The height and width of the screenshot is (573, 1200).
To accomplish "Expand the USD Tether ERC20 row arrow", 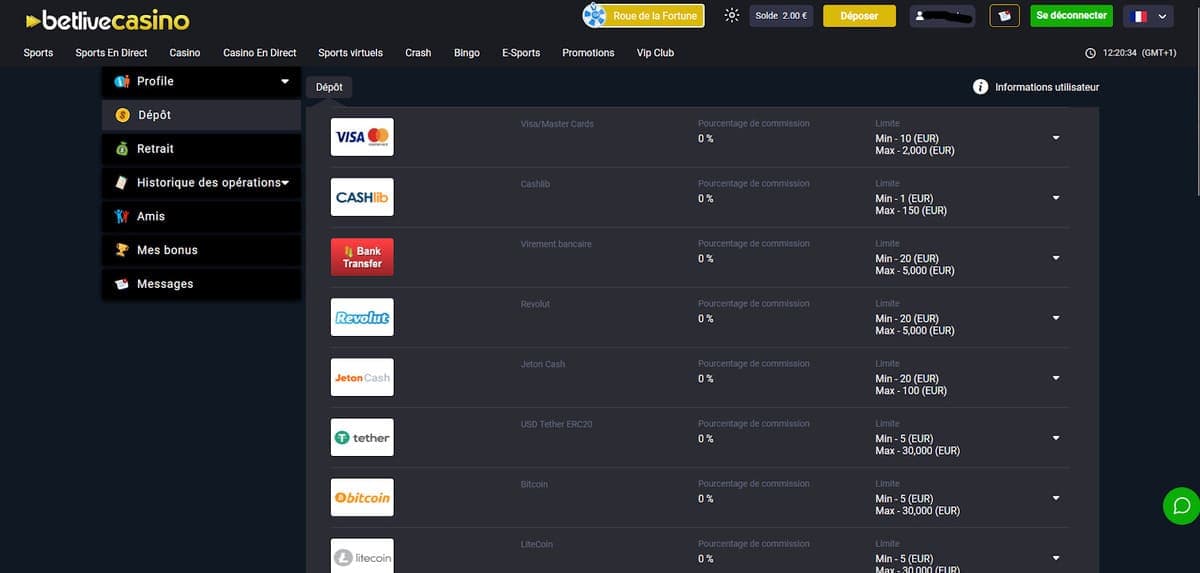I will (x=1056, y=438).
